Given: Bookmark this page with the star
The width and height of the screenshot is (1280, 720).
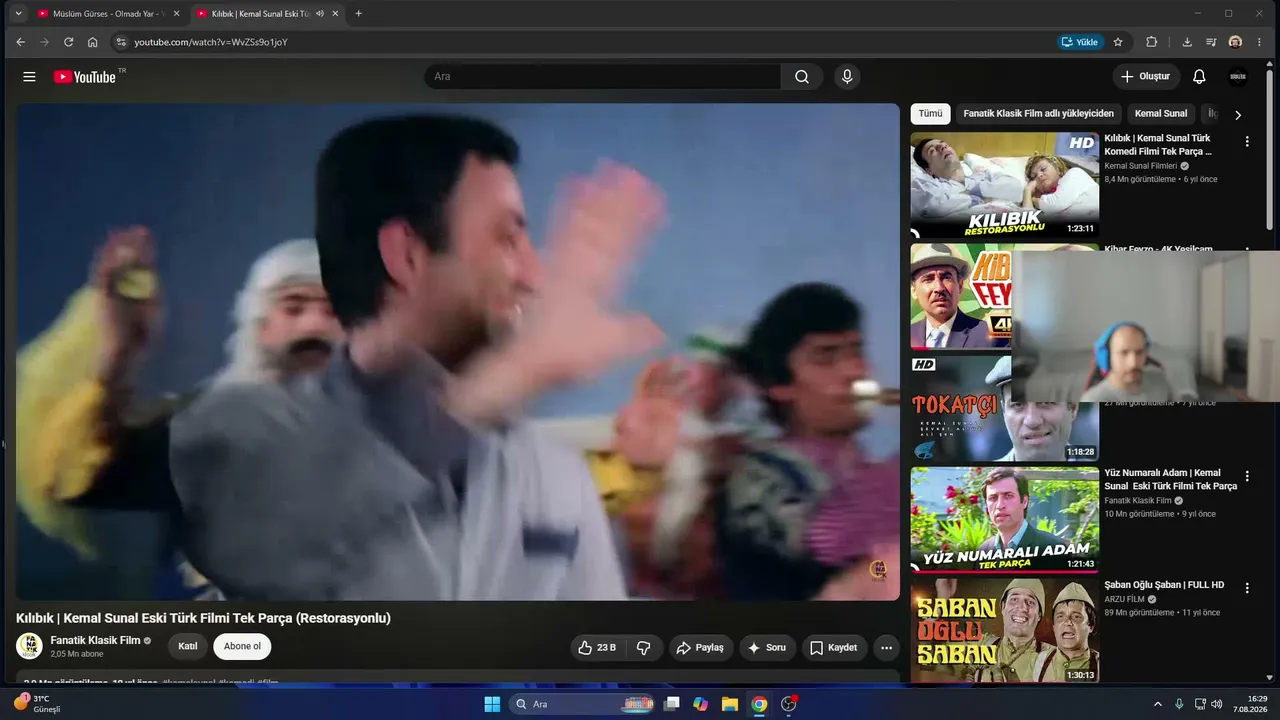Looking at the screenshot, I should [x=1118, y=42].
